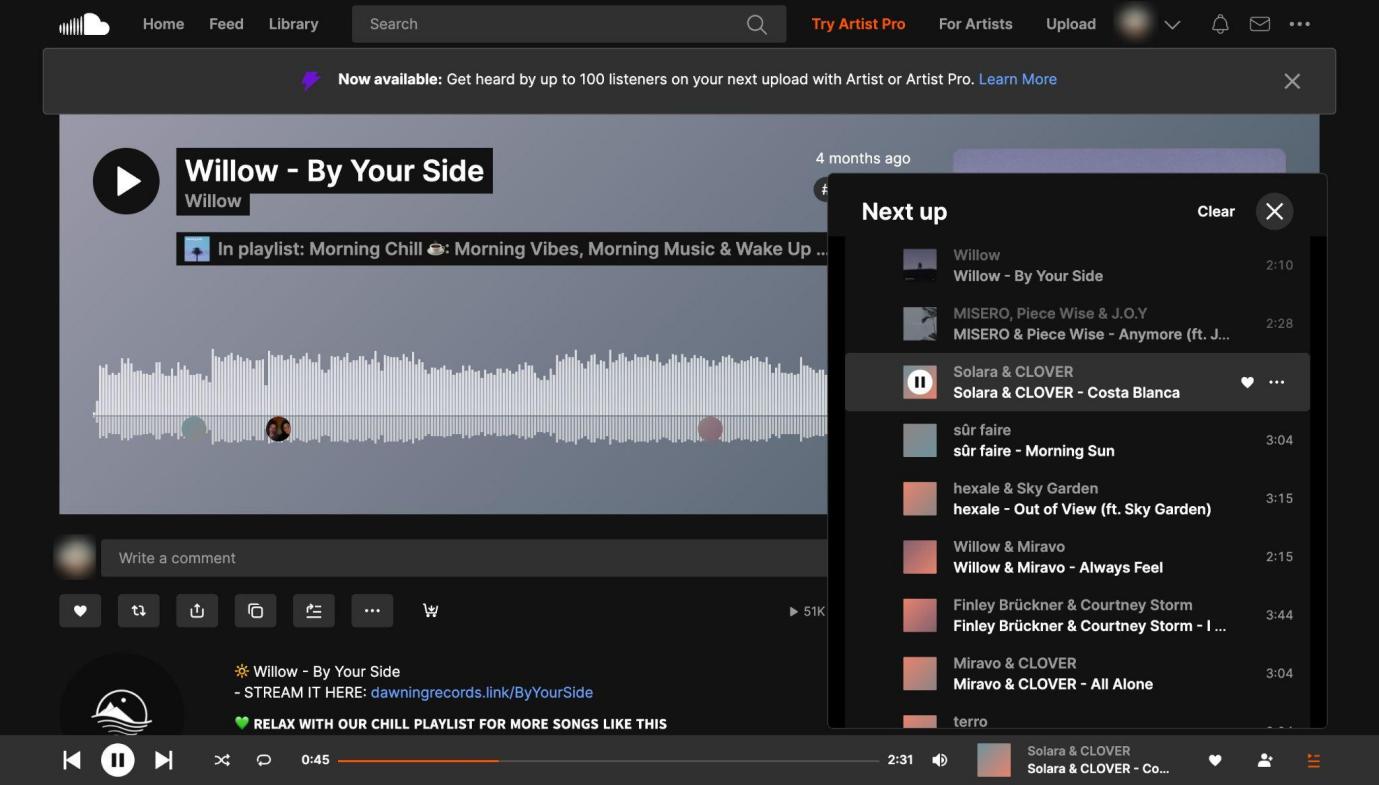The width and height of the screenshot is (1379, 785).
Task: Like the track with heart button
Action: 80,611
